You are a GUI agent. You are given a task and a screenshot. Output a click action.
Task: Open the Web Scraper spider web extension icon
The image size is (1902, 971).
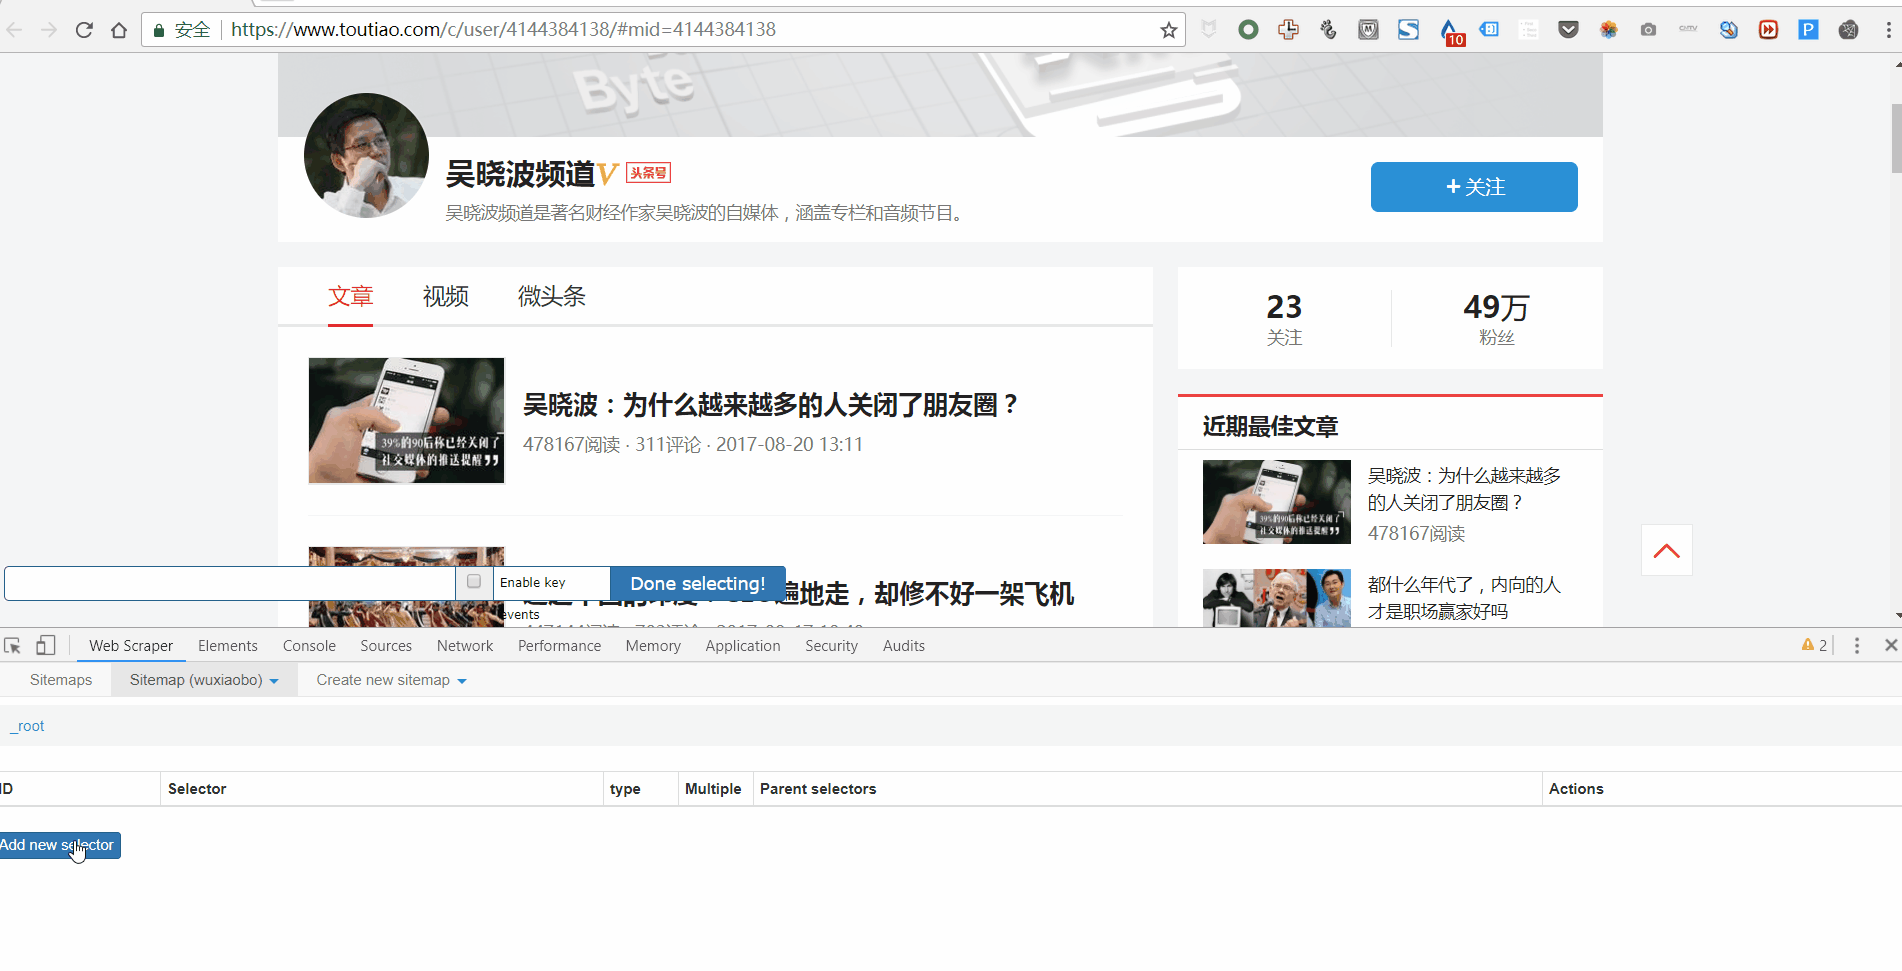1848,30
